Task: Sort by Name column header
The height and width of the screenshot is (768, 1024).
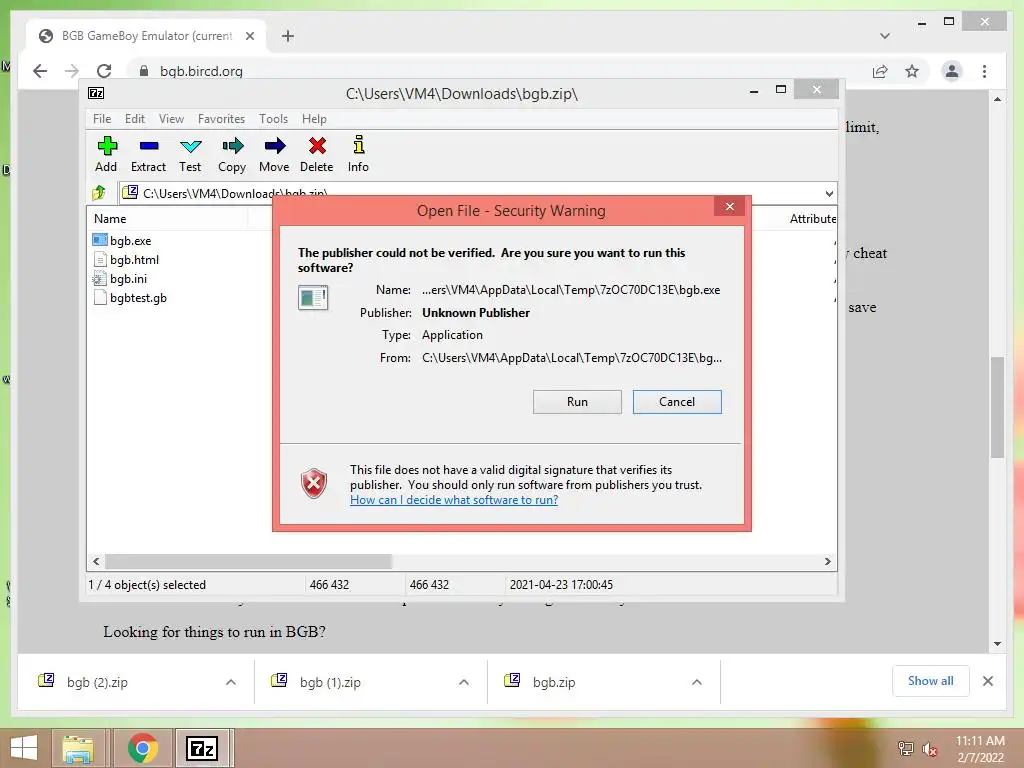Action: pyautogui.click(x=110, y=219)
